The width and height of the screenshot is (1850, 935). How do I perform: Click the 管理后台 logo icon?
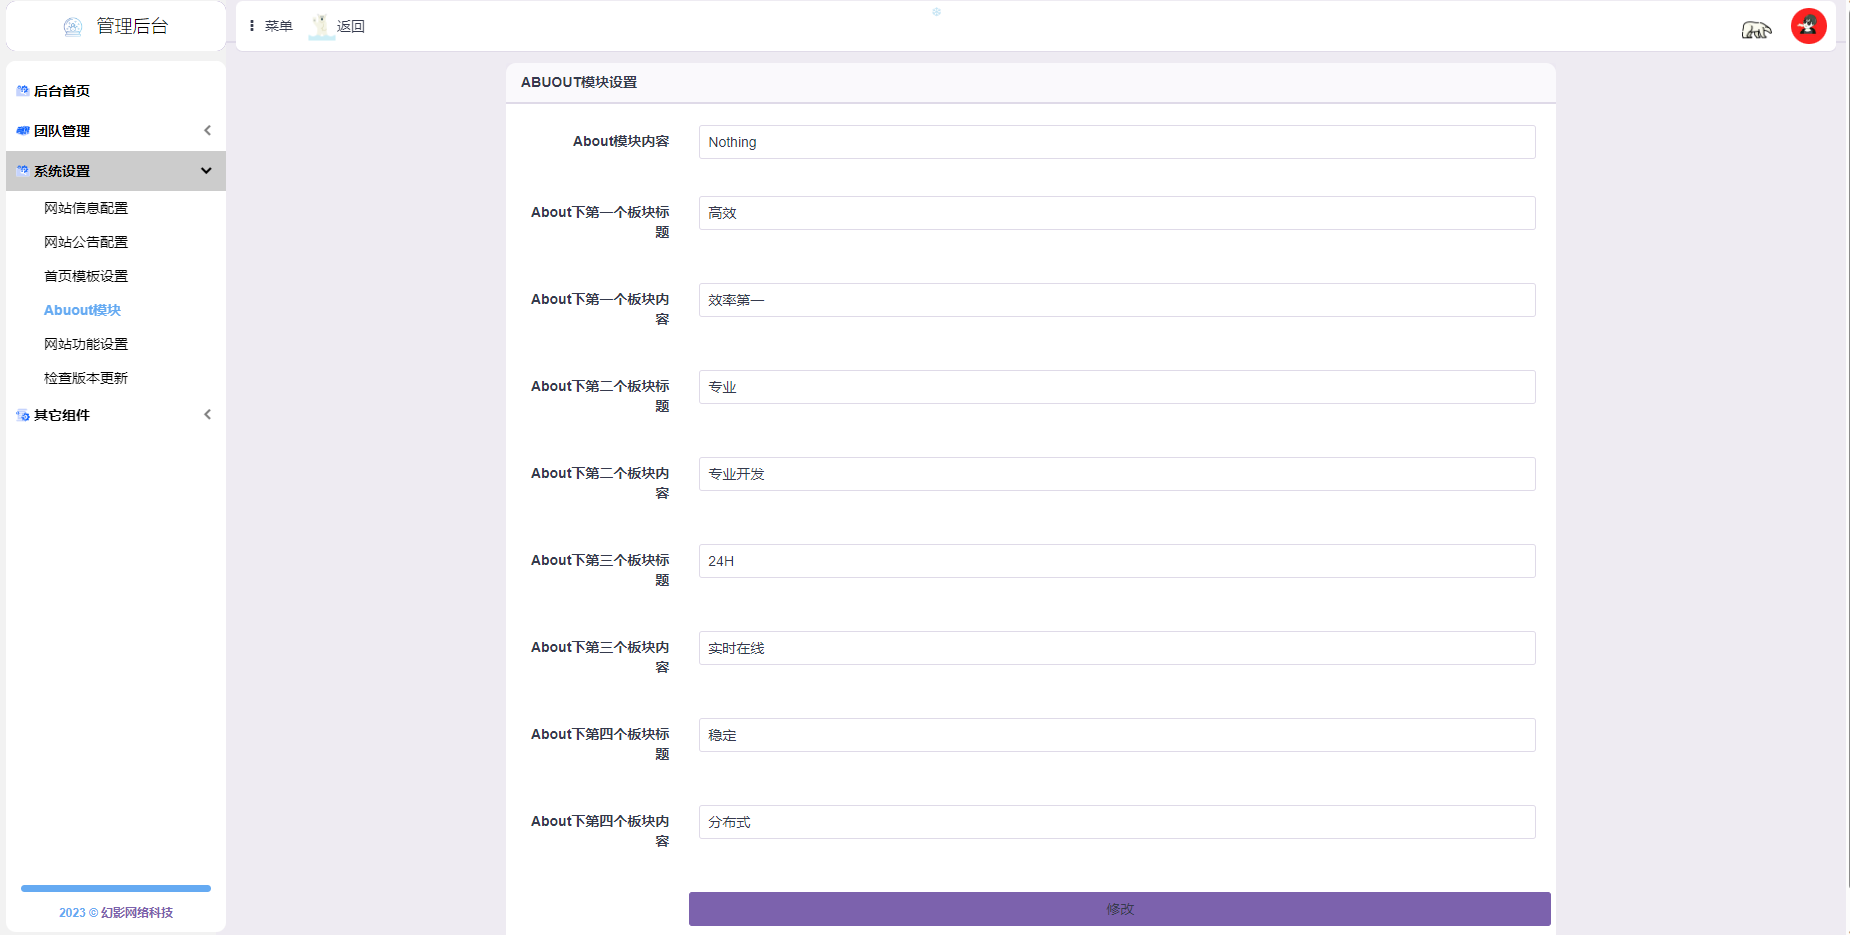[x=73, y=27]
